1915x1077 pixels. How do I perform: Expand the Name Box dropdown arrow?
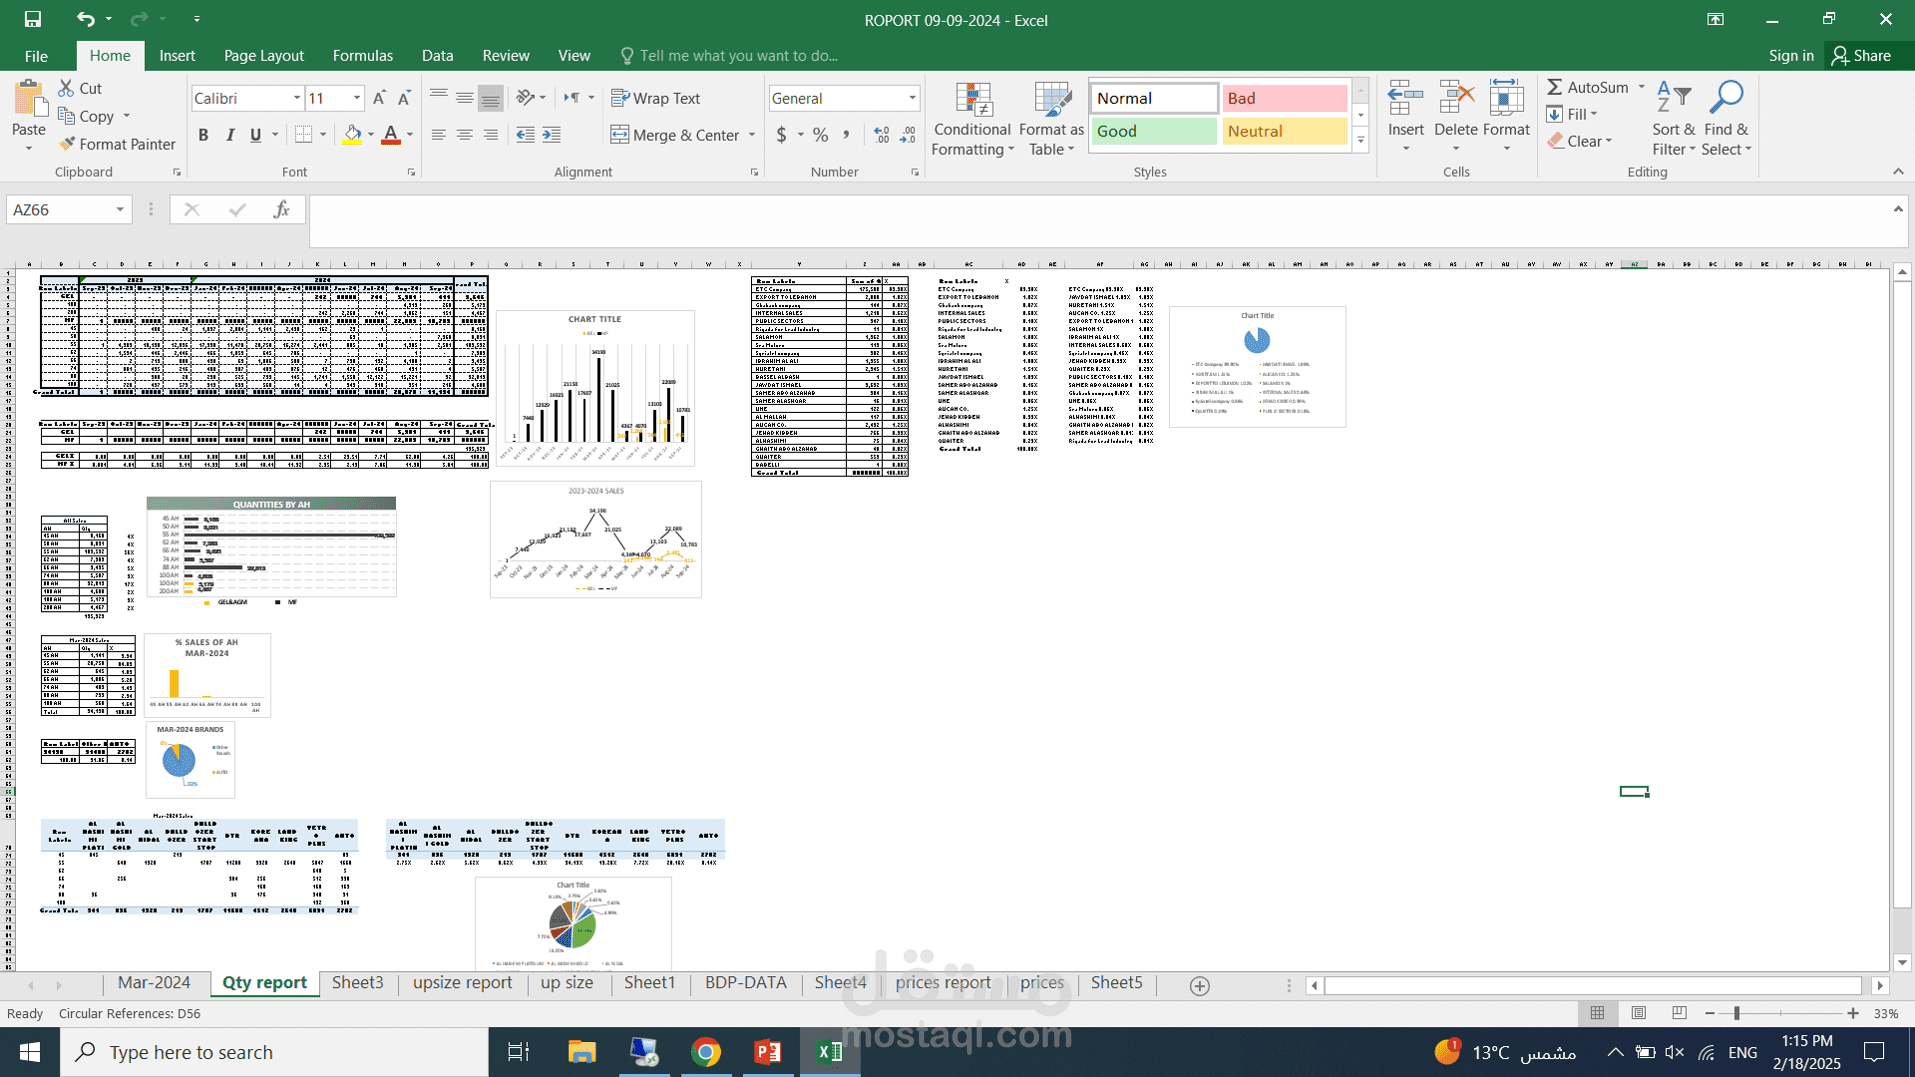(x=120, y=210)
